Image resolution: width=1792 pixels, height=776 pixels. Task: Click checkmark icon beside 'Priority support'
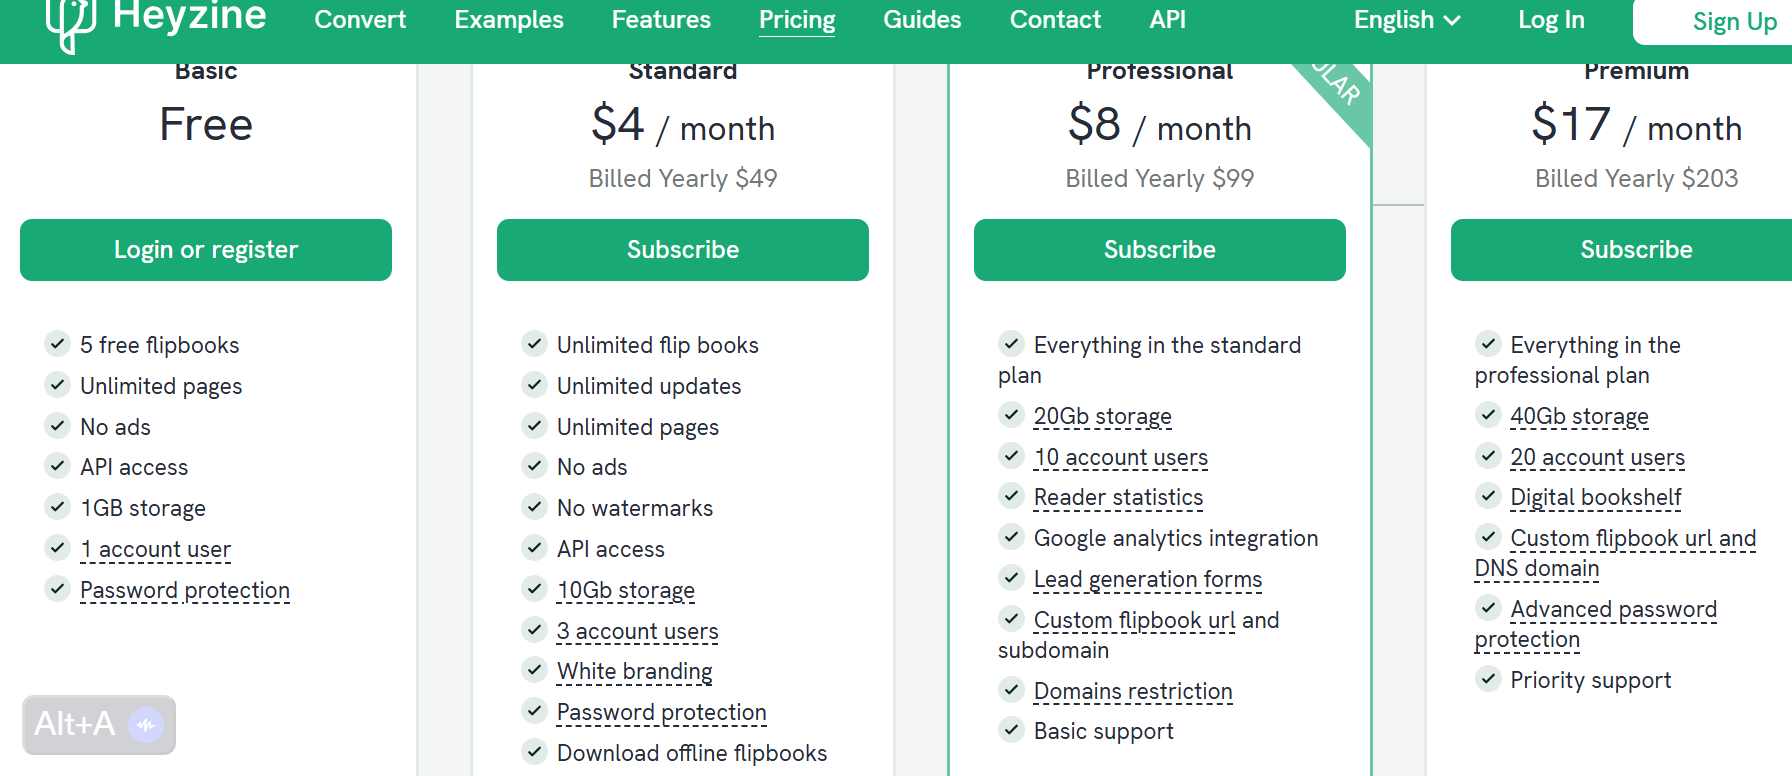click(1488, 679)
